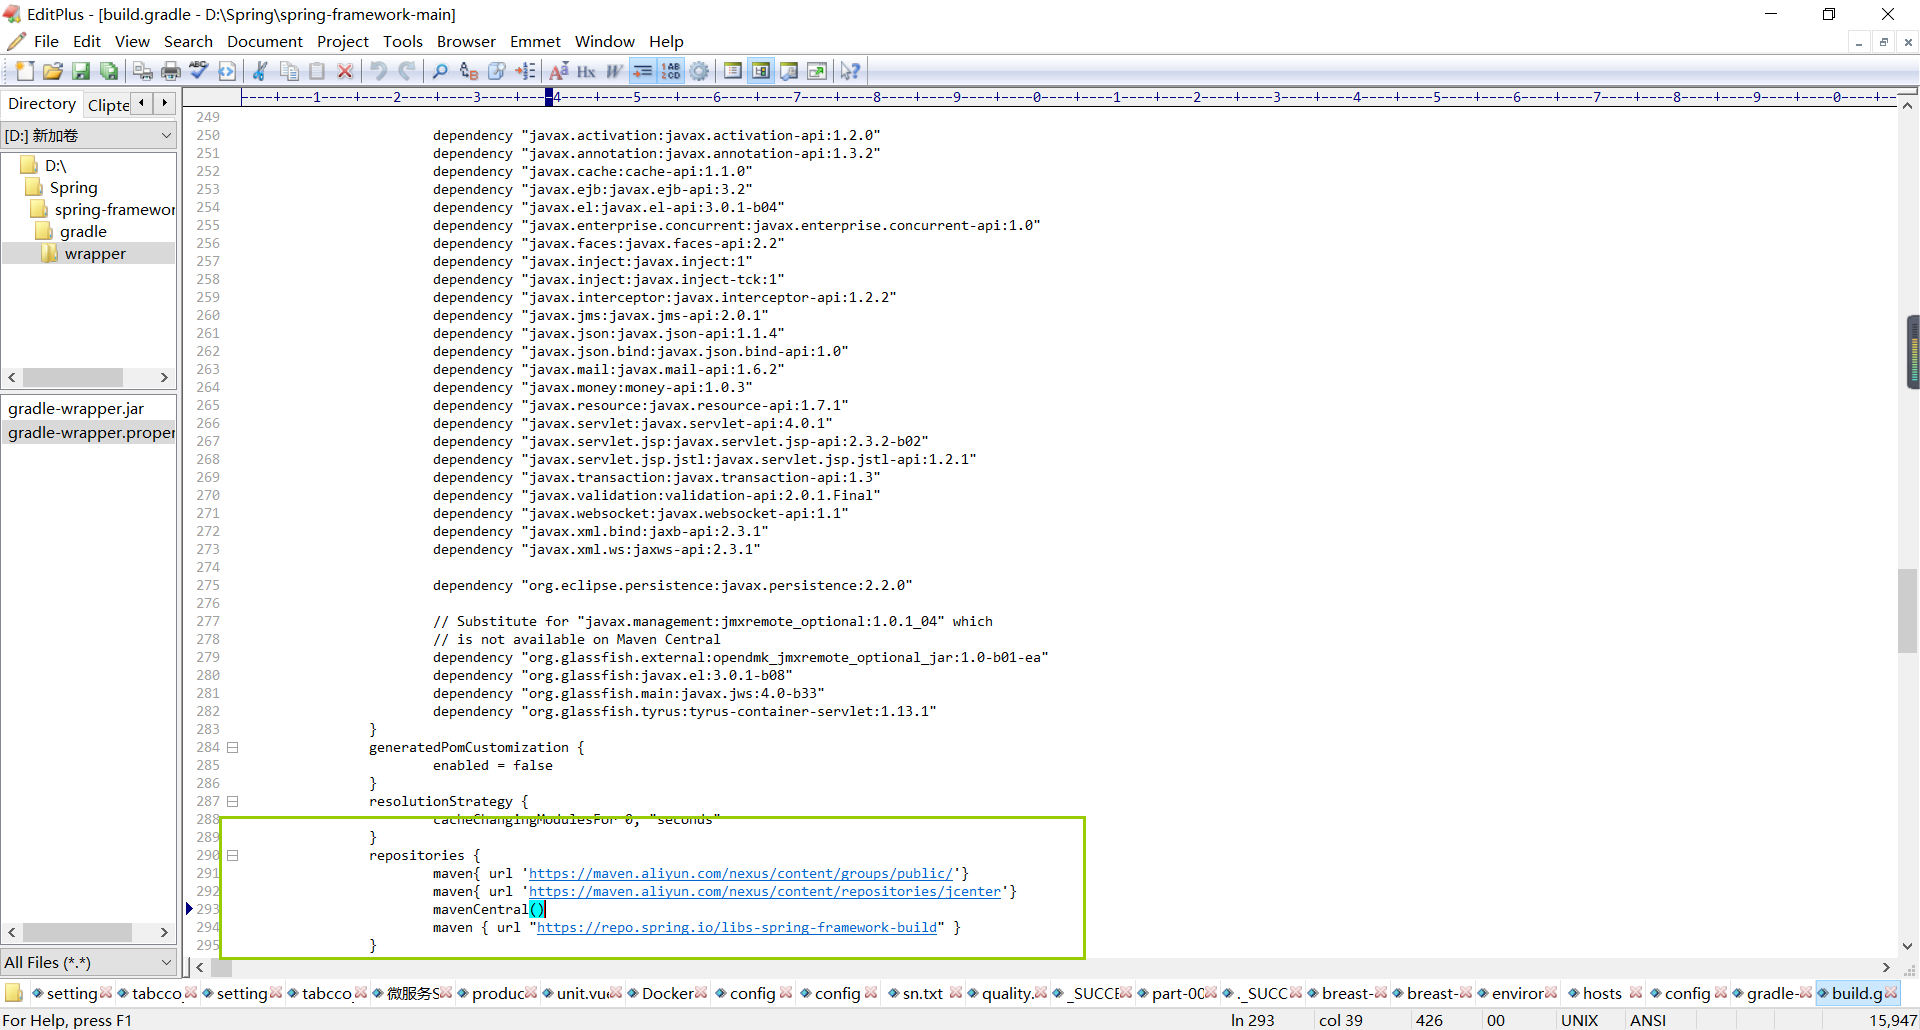Collapse the generatedPomCustomization fold marker
The image size is (1920, 1030).
(232, 747)
